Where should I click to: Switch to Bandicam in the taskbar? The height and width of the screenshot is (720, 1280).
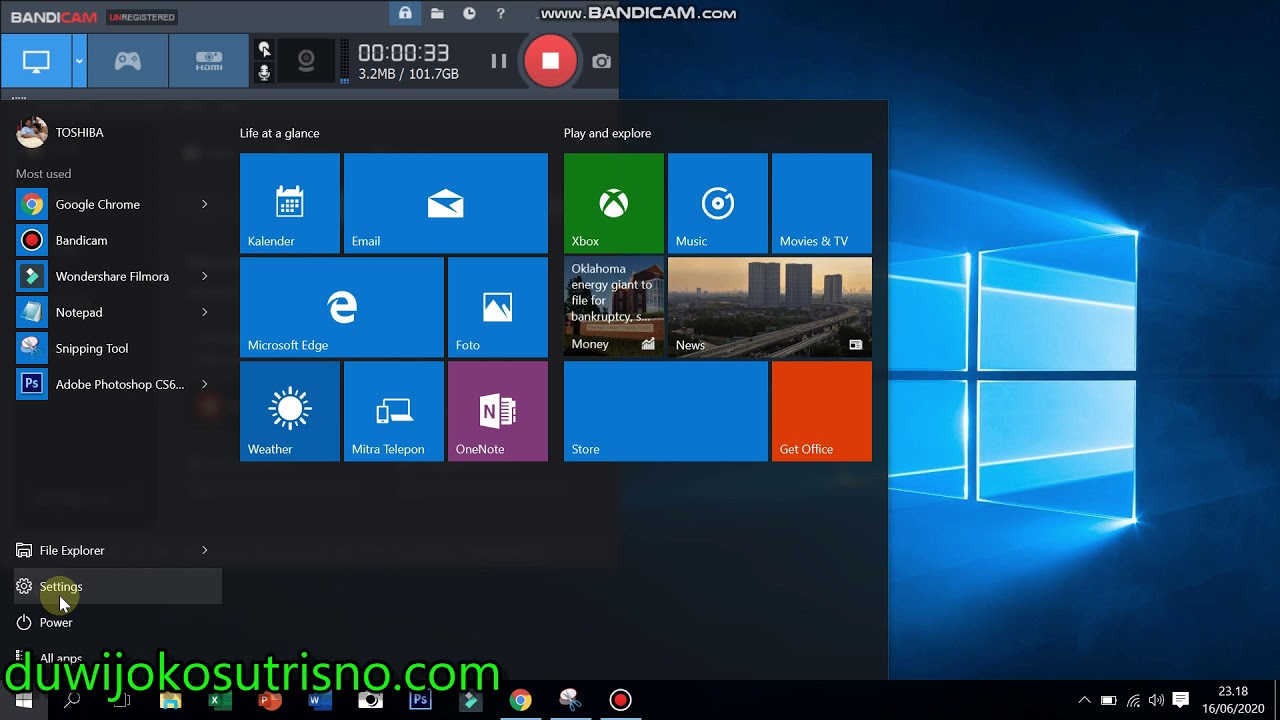coord(620,701)
